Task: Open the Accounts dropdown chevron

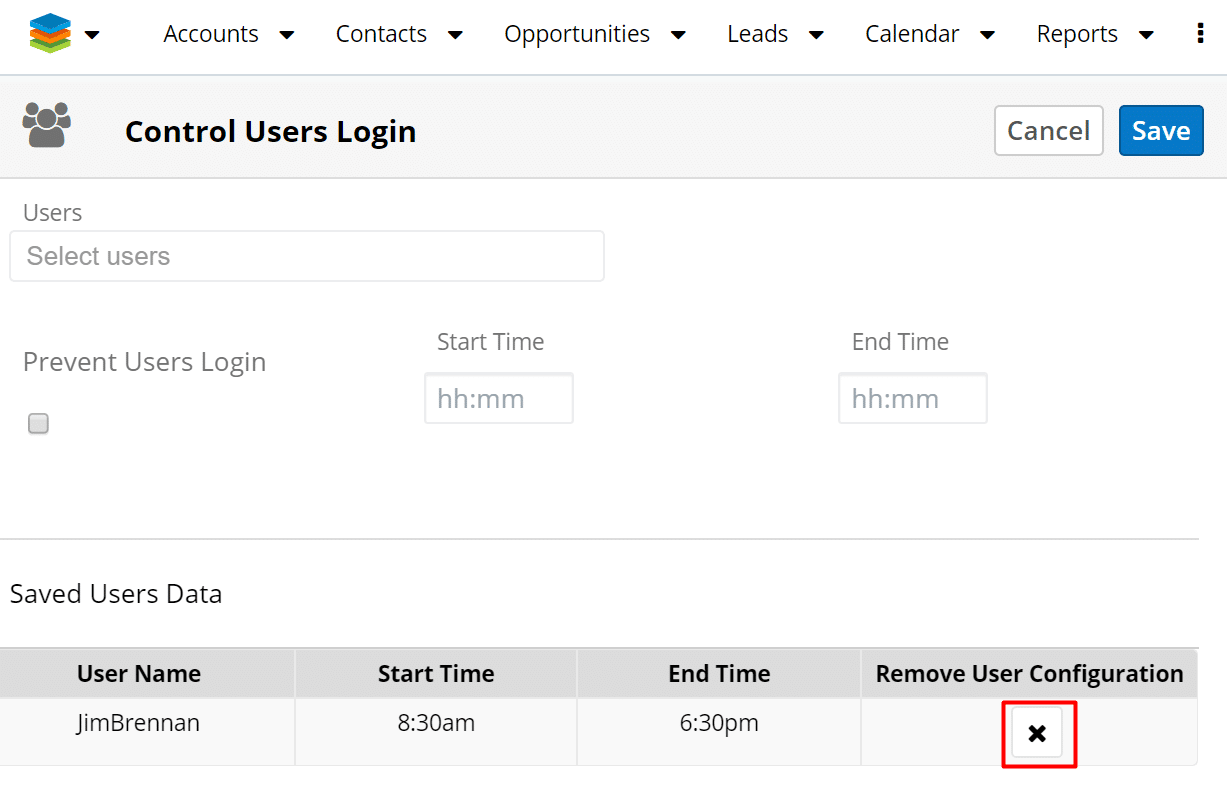Action: click(286, 34)
